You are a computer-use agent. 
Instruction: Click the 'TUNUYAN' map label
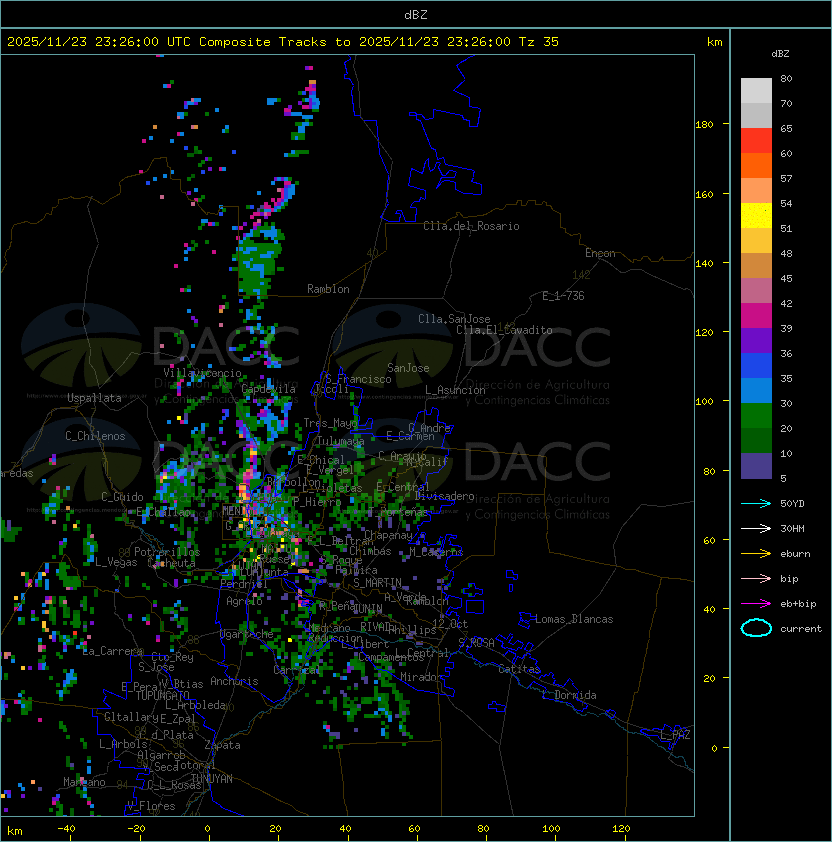click(x=212, y=779)
